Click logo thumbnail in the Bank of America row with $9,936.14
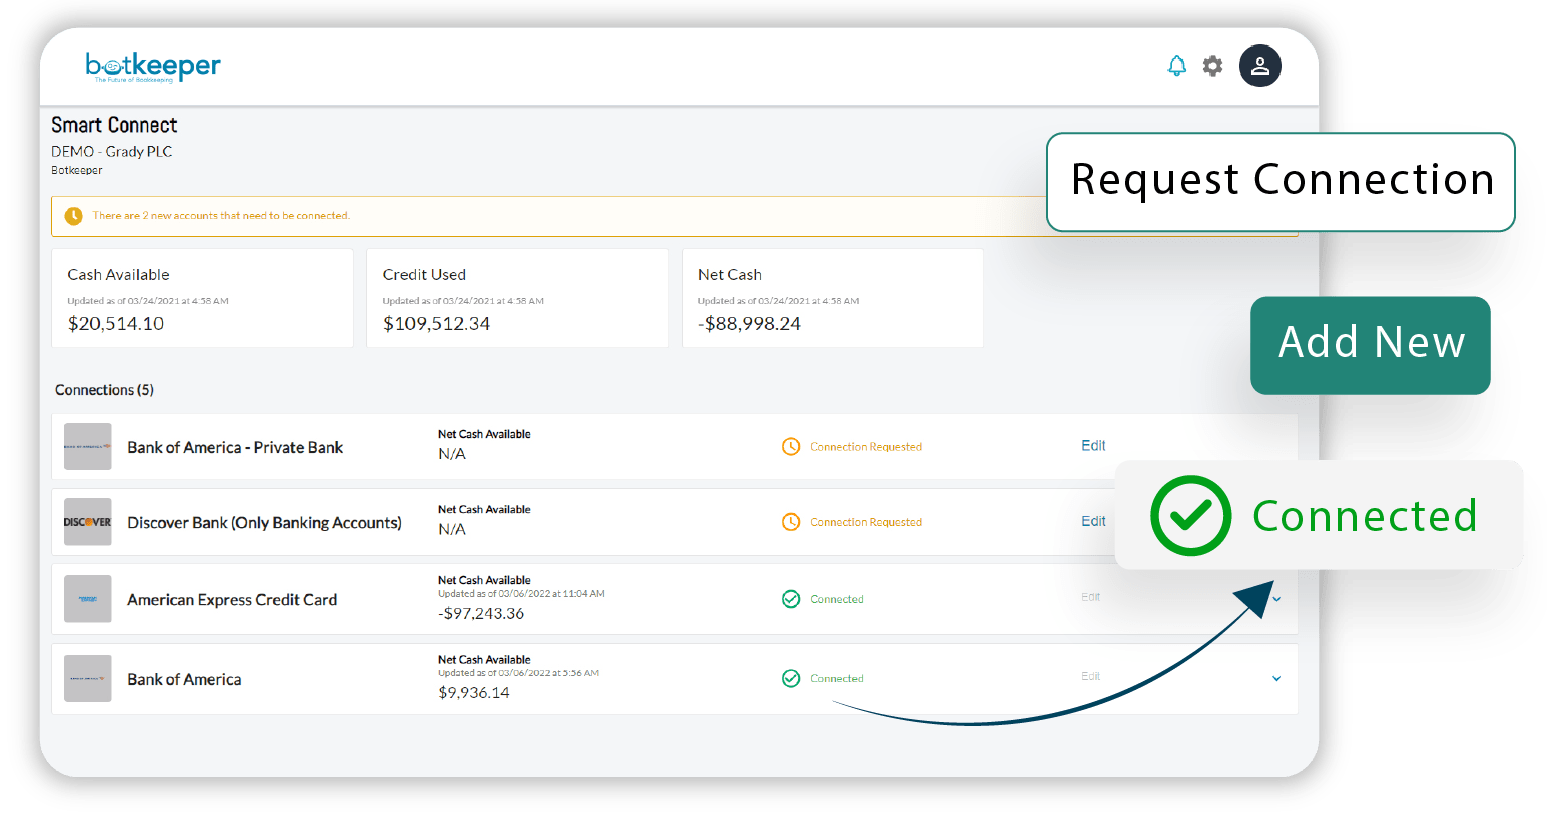Image resolution: width=1547 pixels, height=828 pixels. [88, 678]
